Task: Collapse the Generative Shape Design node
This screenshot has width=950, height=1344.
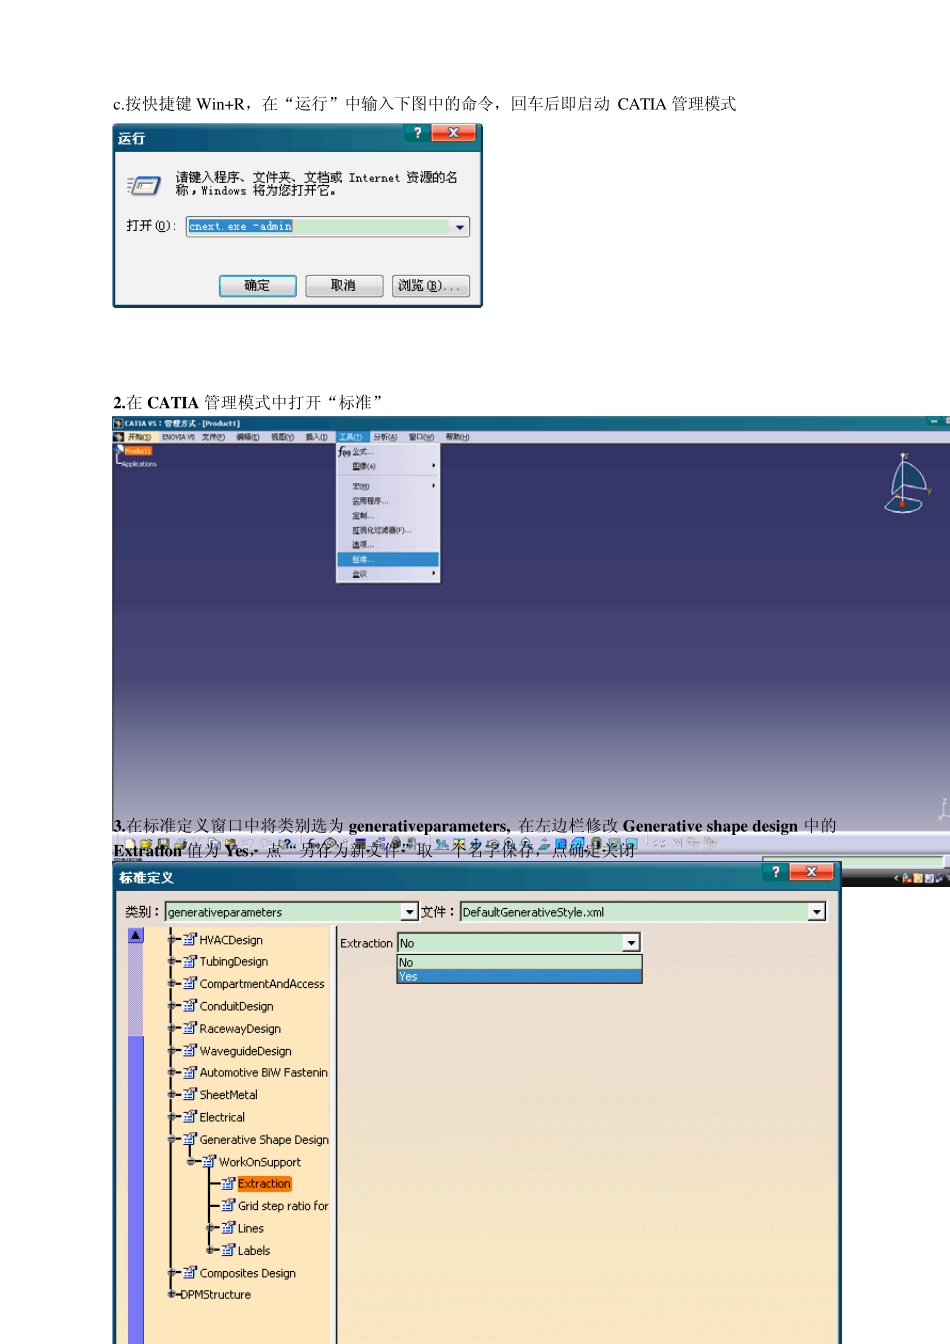Action: click(172, 1139)
